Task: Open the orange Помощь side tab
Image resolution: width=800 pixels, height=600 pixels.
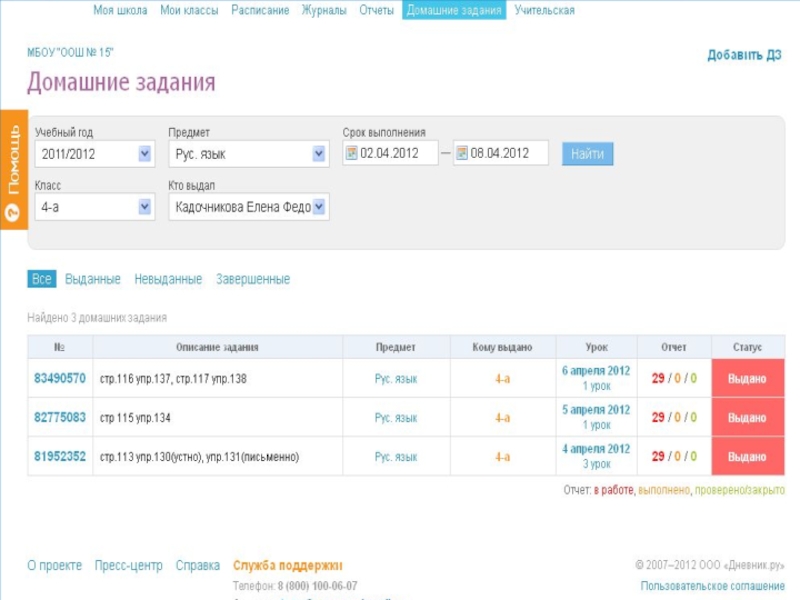Action: (x=14, y=170)
